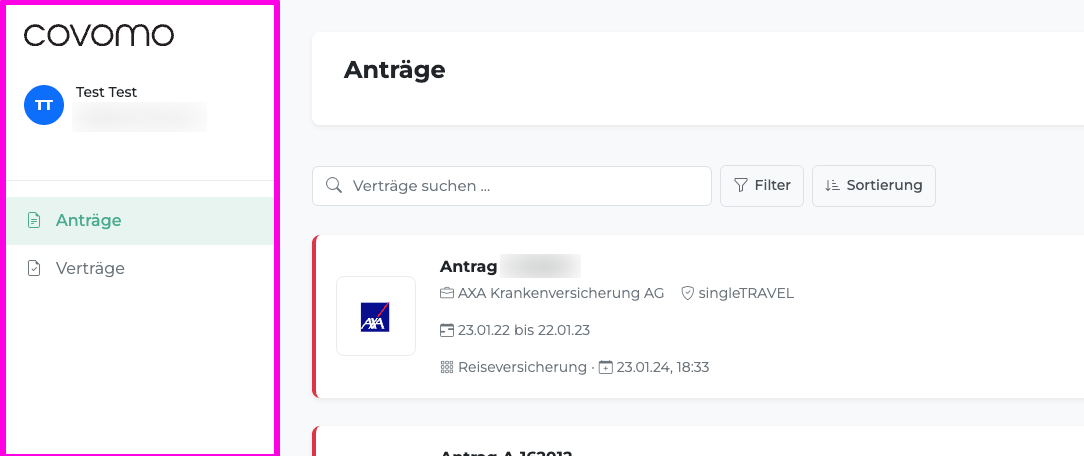
Task: Click AXA Krankenversicherung AG insurer label
Action: 561,293
